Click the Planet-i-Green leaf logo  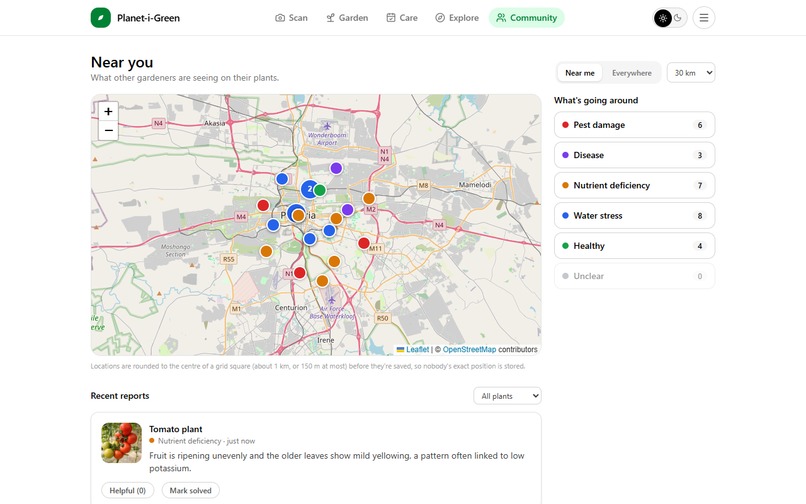coord(101,17)
